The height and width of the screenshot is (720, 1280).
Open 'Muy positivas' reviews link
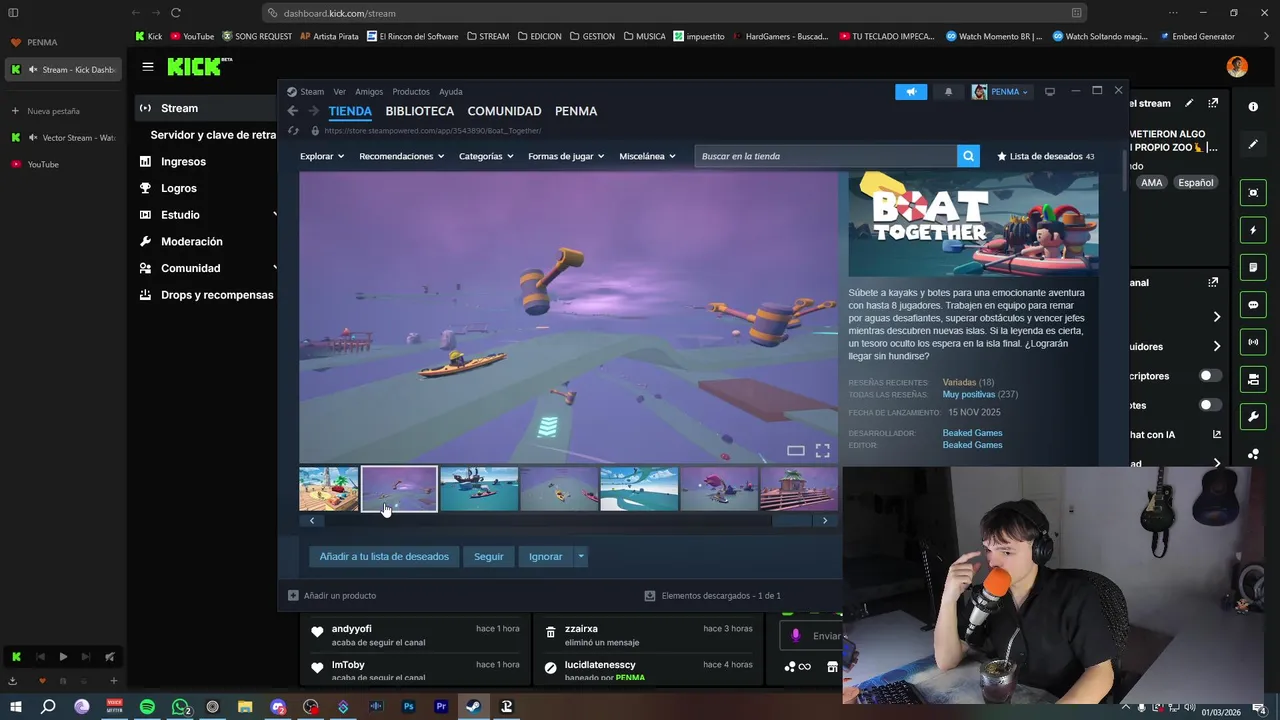[968, 394]
